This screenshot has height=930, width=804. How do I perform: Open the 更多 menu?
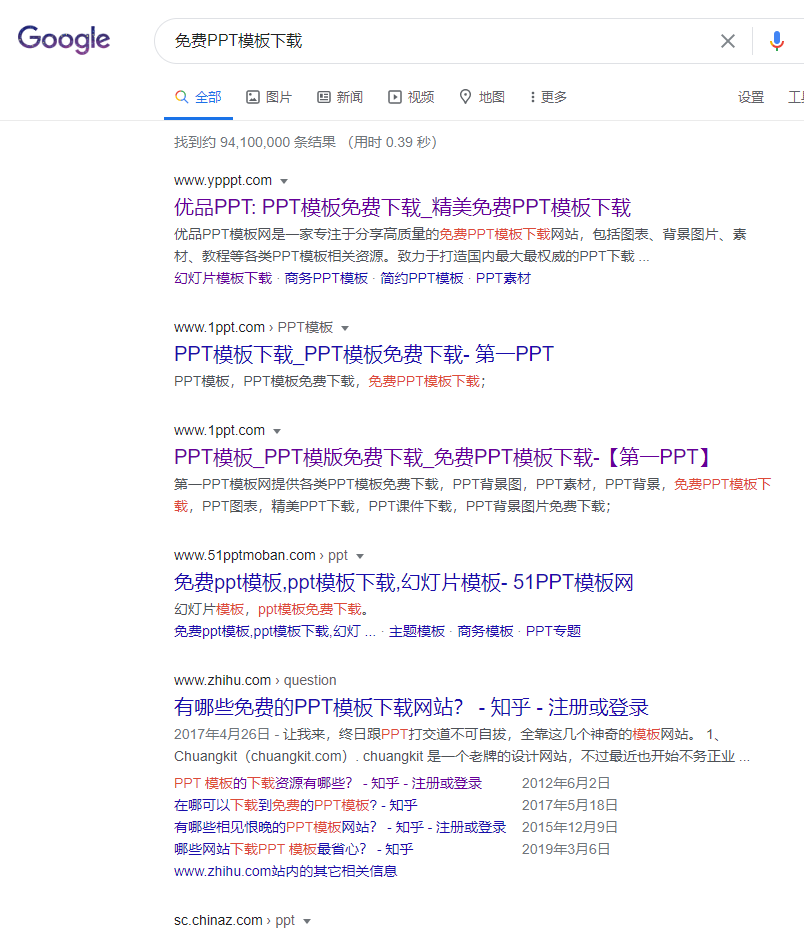pyautogui.click(x=548, y=97)
